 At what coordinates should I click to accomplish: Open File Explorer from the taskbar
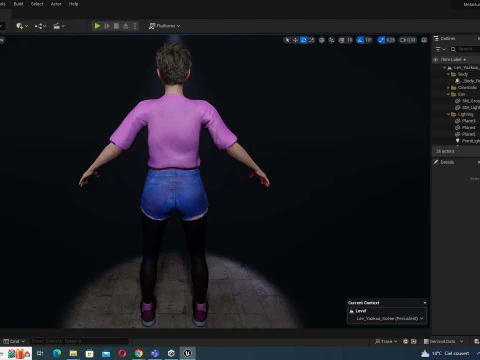pyautogui.click(x=73, y=353)
